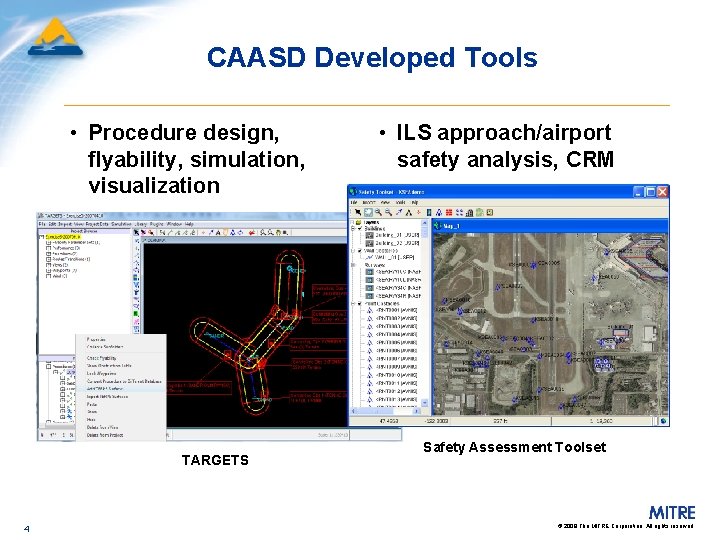Screen dimensions: 720x540
Task: Click the globe icon in Safety Toolset status bar
Action: [664, 421]
